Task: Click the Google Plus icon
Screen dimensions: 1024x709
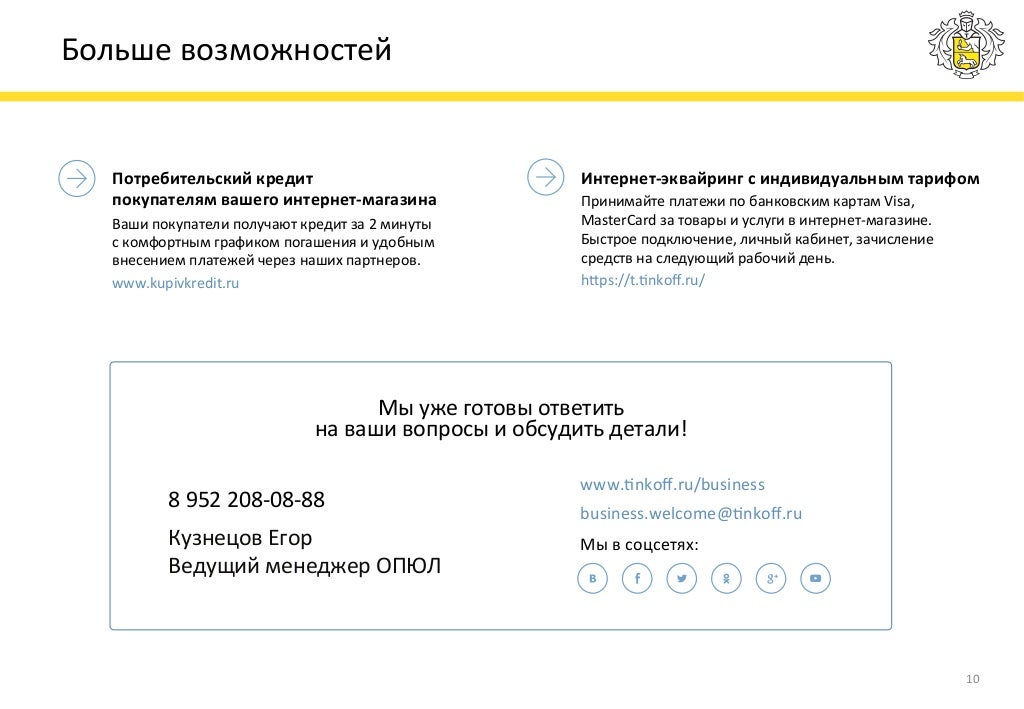Action: pos(771,578)
